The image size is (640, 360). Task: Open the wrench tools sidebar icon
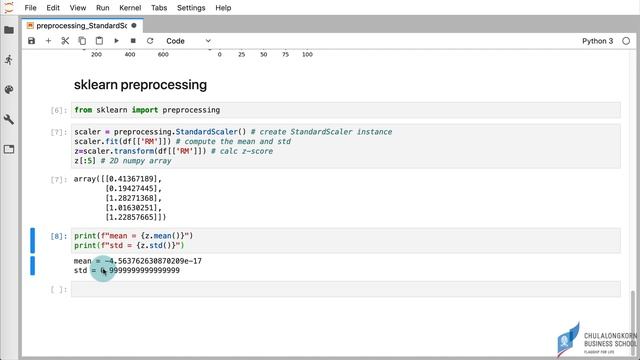(9, 120)
